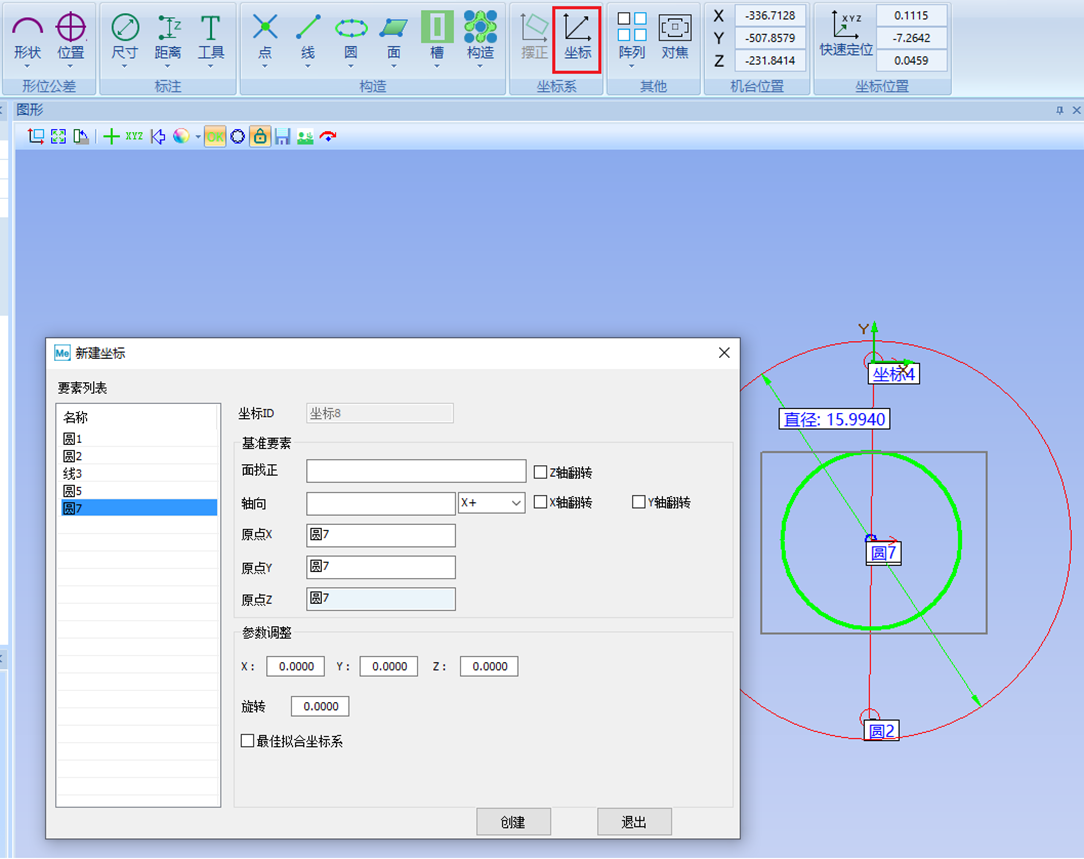Open the color wheel dropdown arrow

[197, 137]
